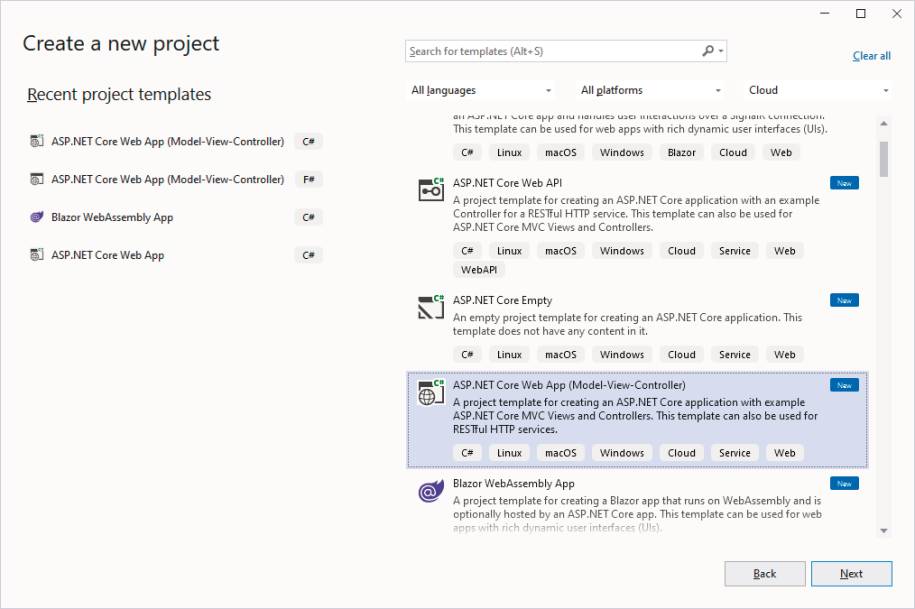The width and height of the screenshot is (915, 609).
Task: Select ASP.NET Core Empty template title
Action: click(502, 300)
